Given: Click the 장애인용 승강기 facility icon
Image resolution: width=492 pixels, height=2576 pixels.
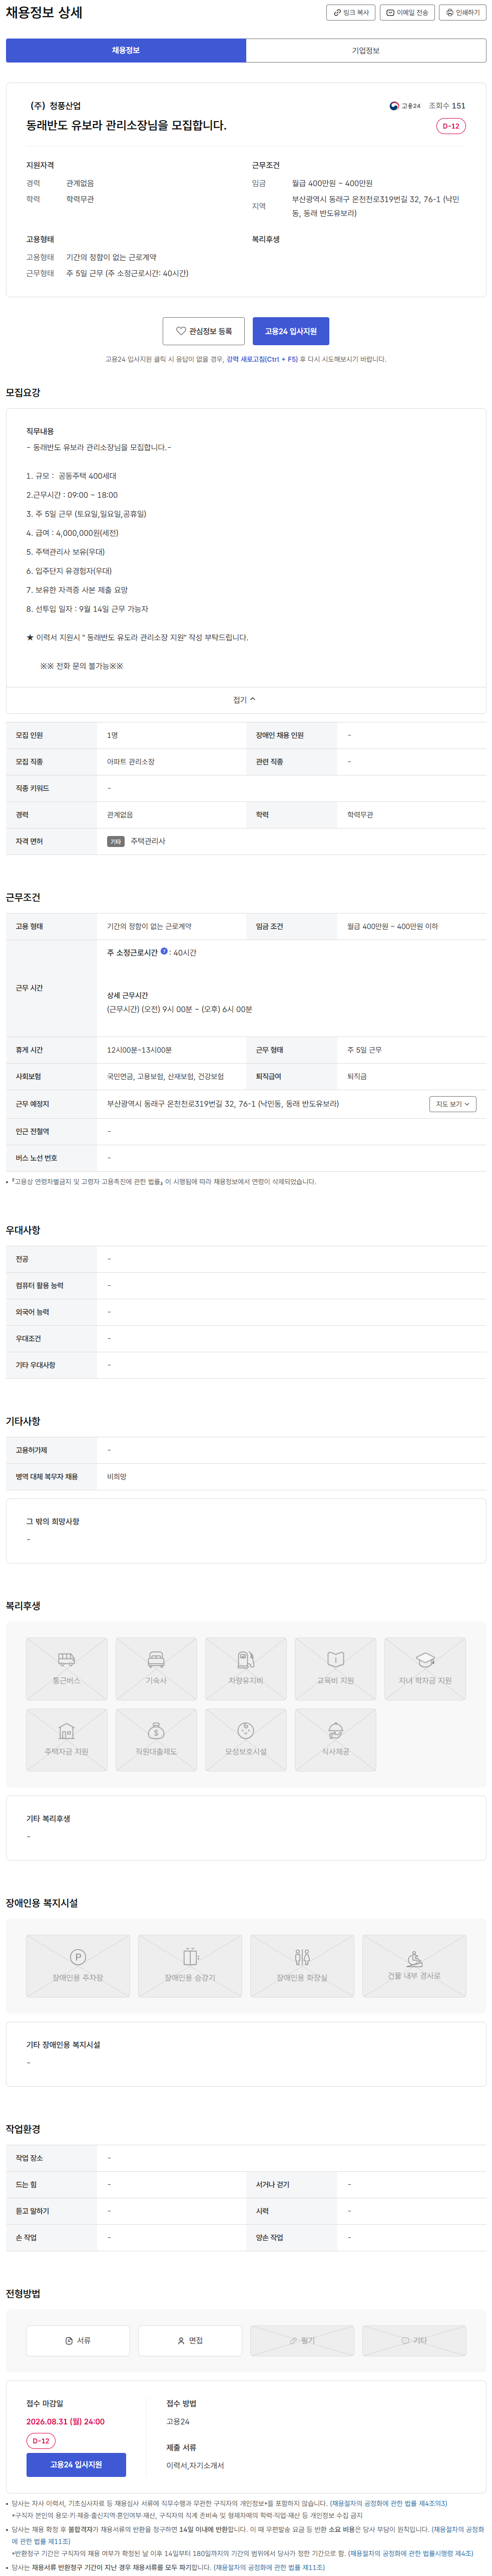Looking at the screenshot, I should [x=190, y=1966].
